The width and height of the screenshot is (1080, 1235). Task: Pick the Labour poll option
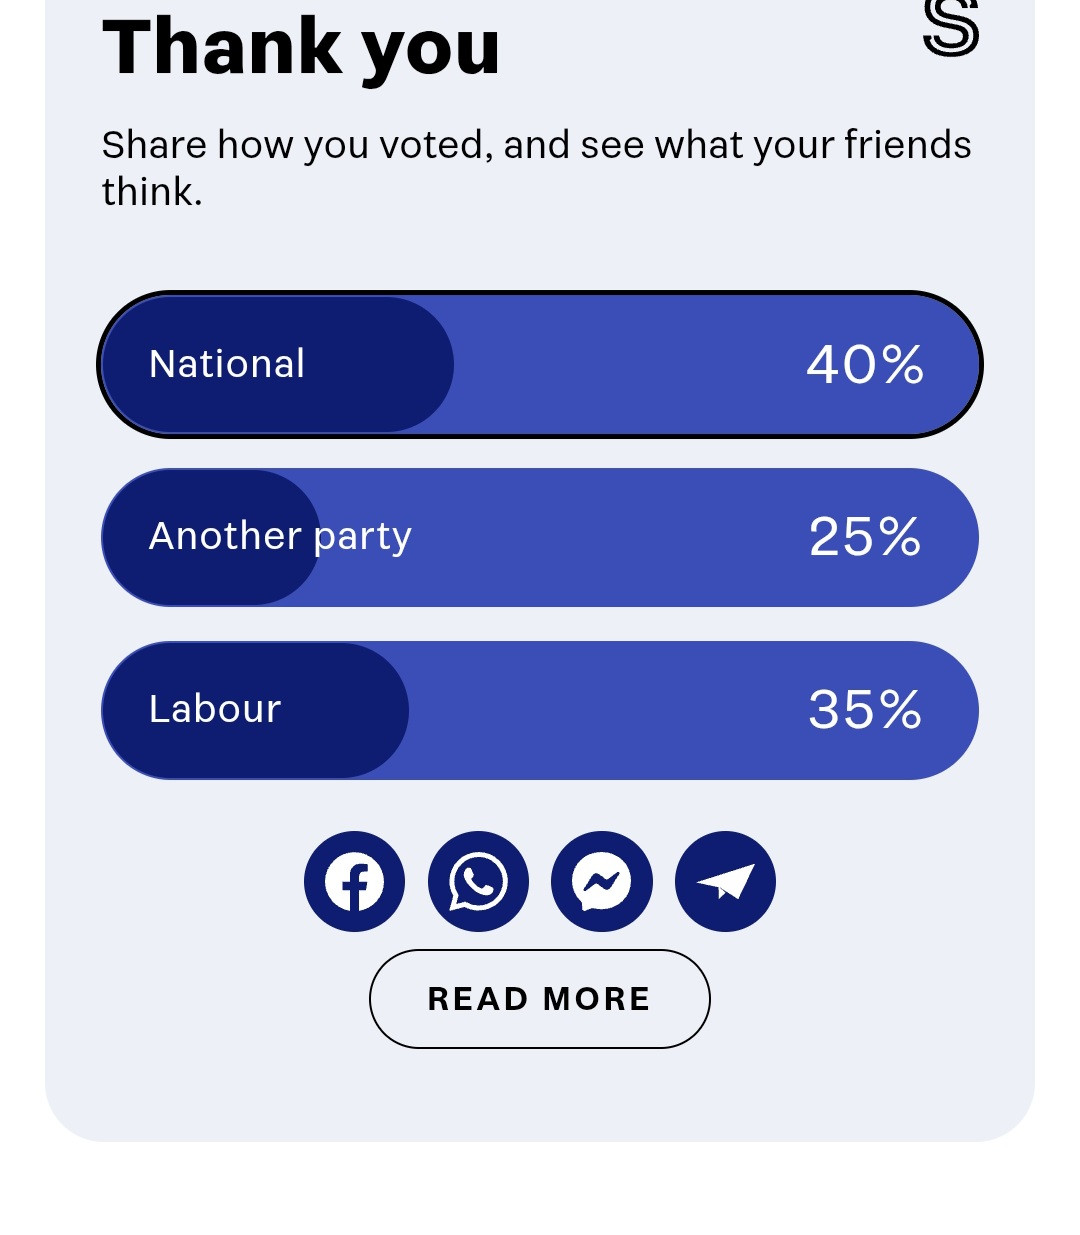tap(540, 710)
